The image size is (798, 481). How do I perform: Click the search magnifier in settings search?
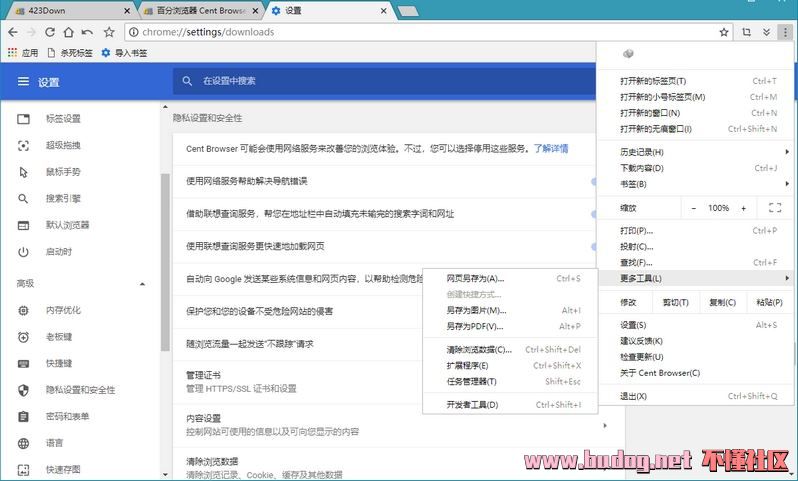tap(187, 81)
